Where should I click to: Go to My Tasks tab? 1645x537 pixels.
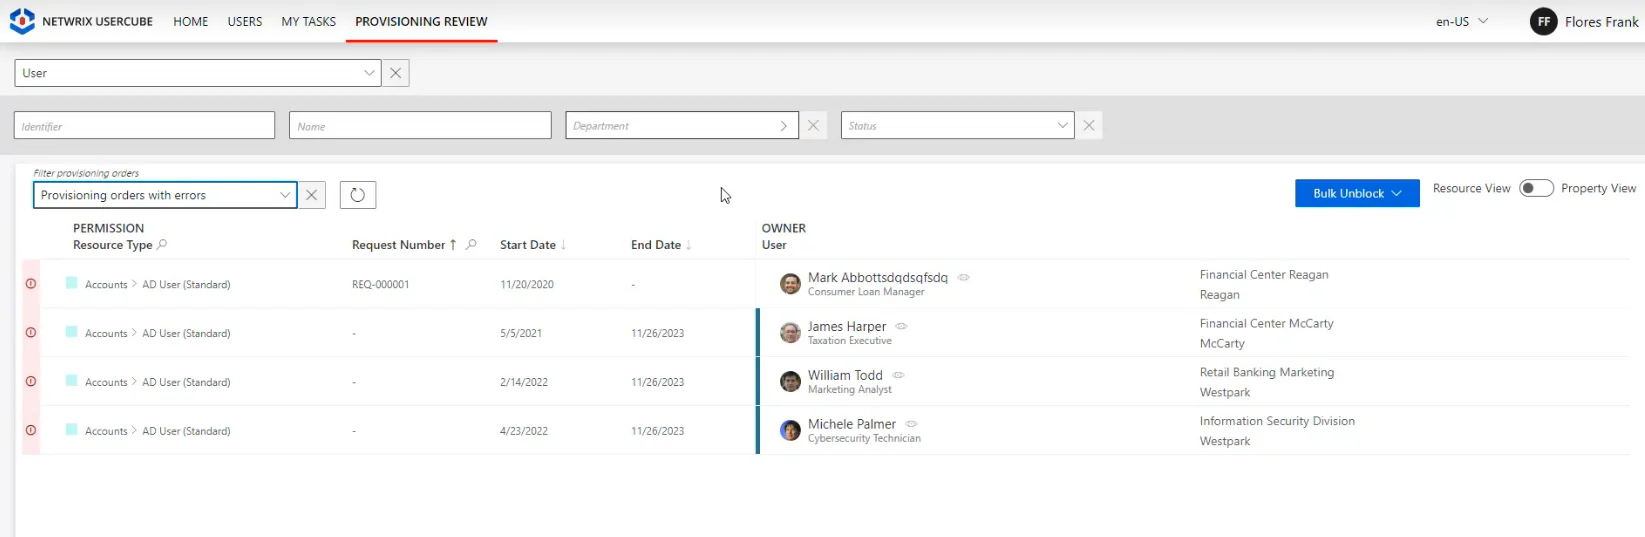tap(309, 21)
